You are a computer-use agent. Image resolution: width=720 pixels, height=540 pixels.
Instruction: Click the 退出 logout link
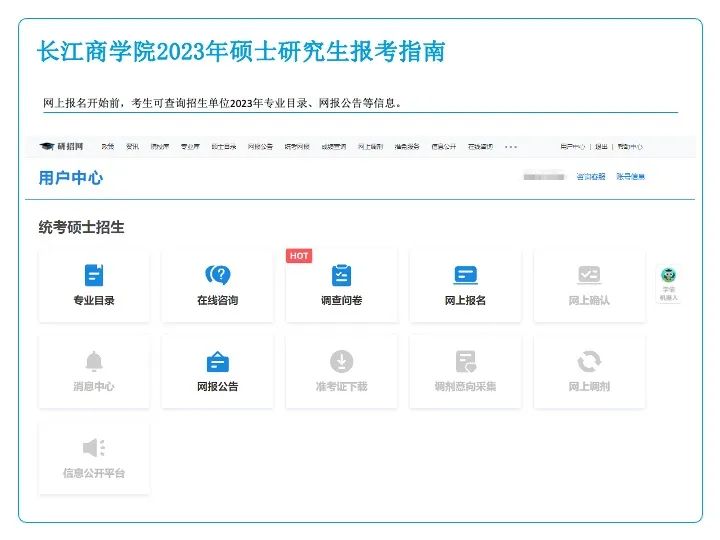point(601,146)
